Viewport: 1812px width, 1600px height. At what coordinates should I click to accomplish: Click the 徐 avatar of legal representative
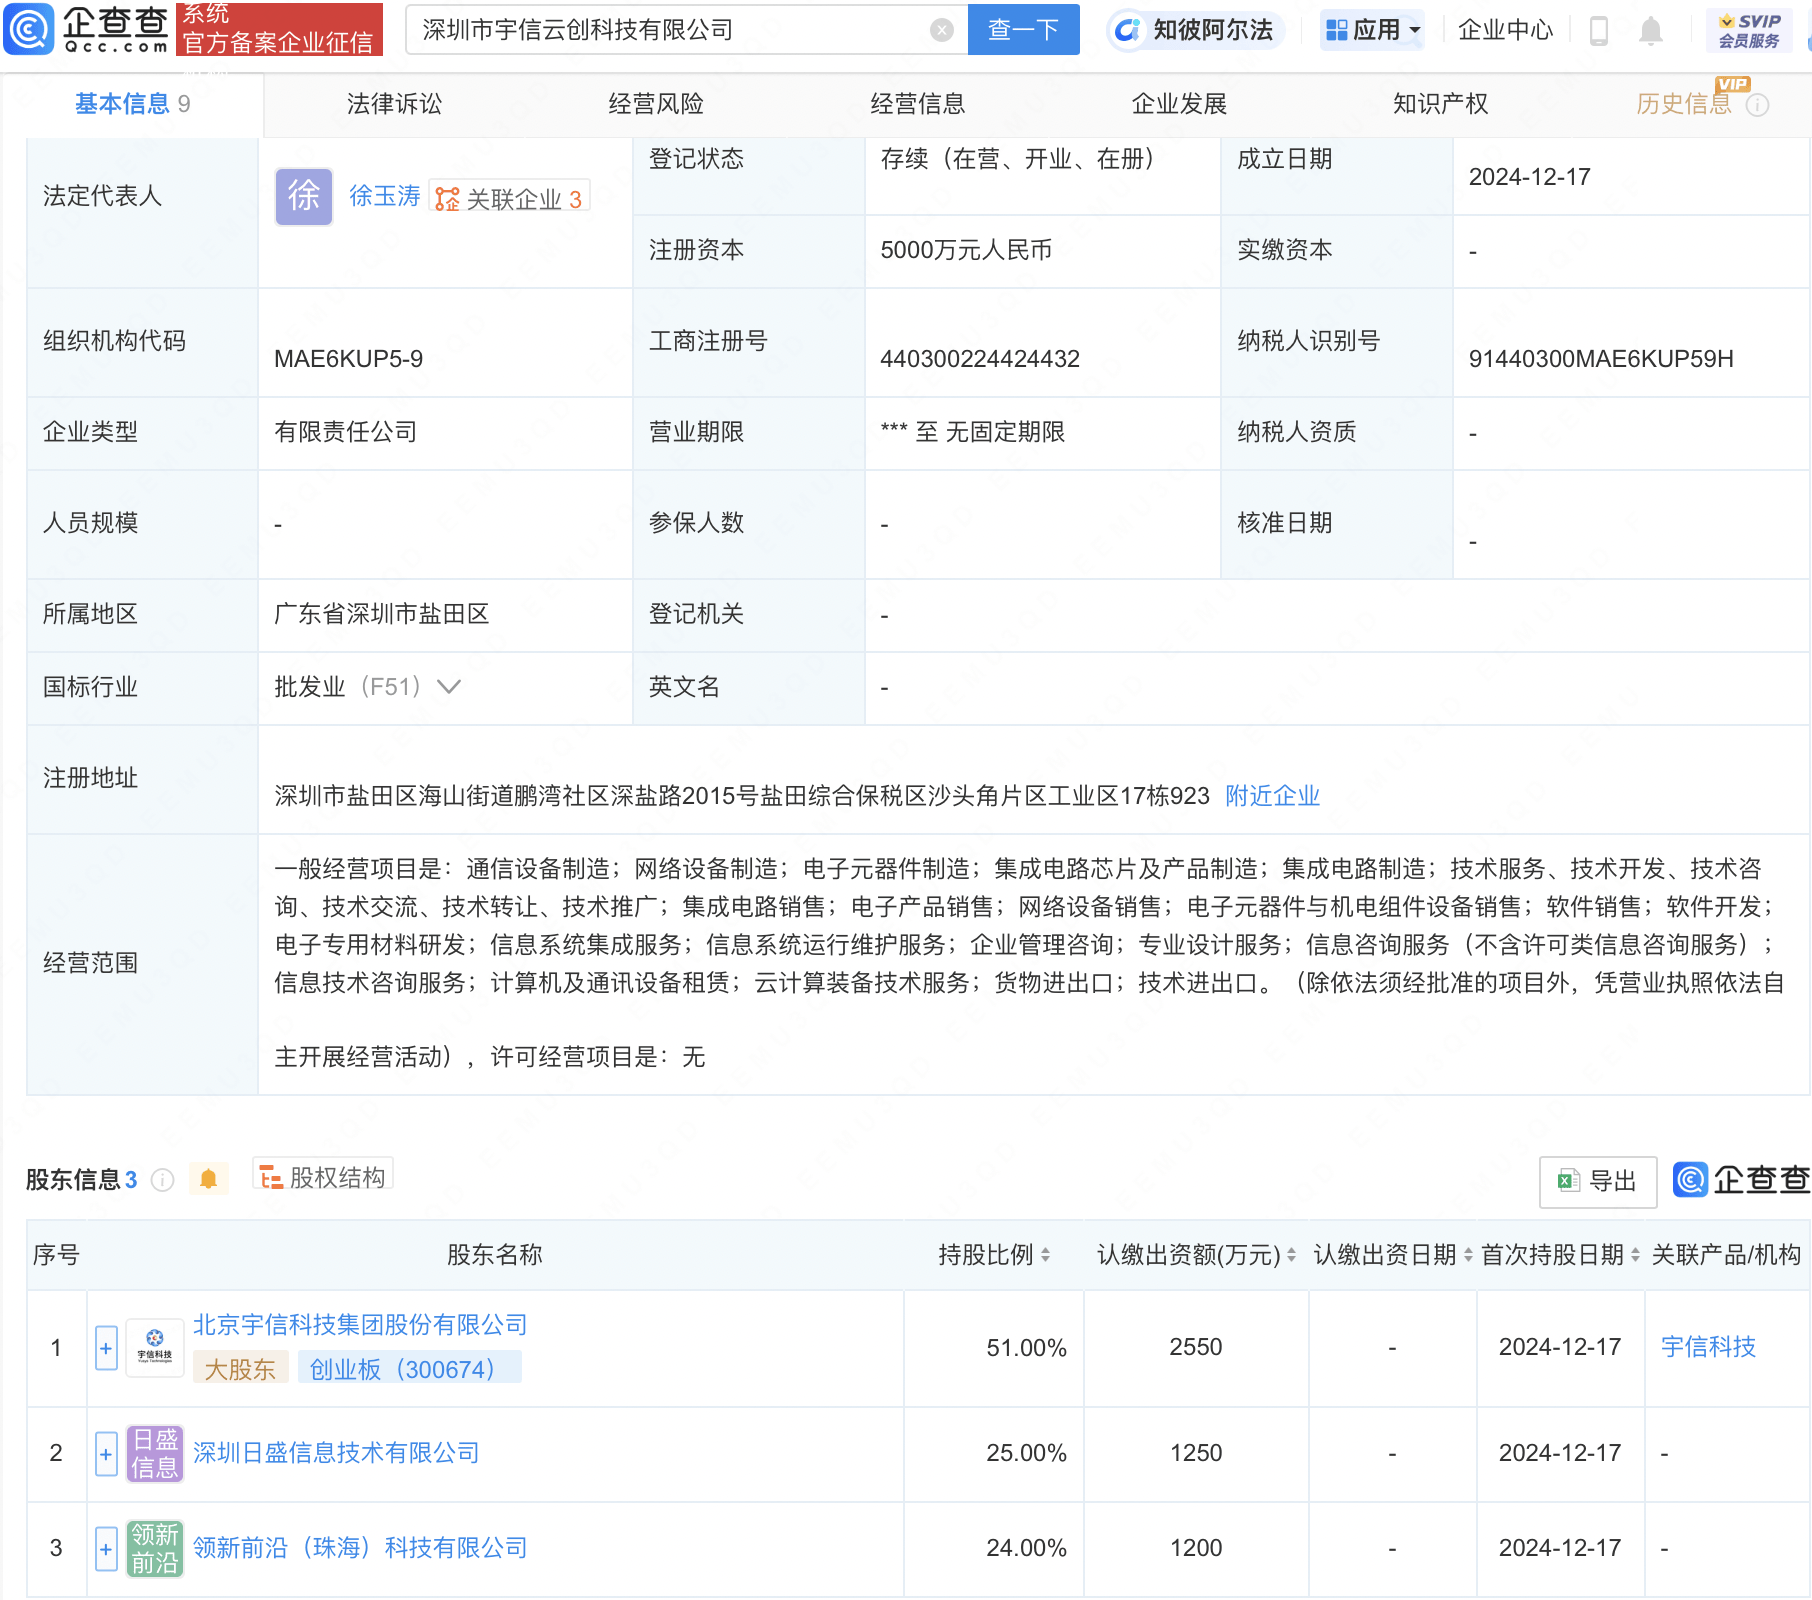pyautogui.click(x=304, y=196)
